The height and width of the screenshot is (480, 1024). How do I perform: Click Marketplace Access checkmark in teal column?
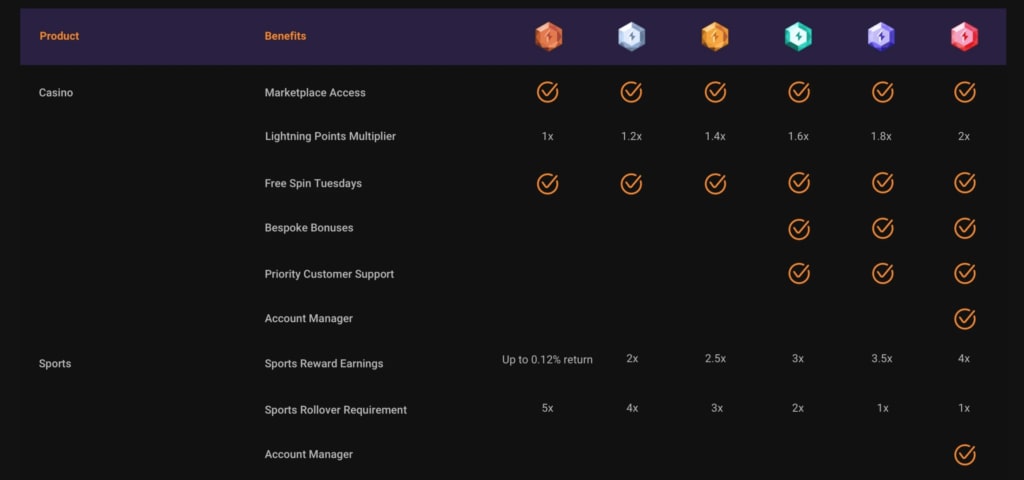coord(799,92)
